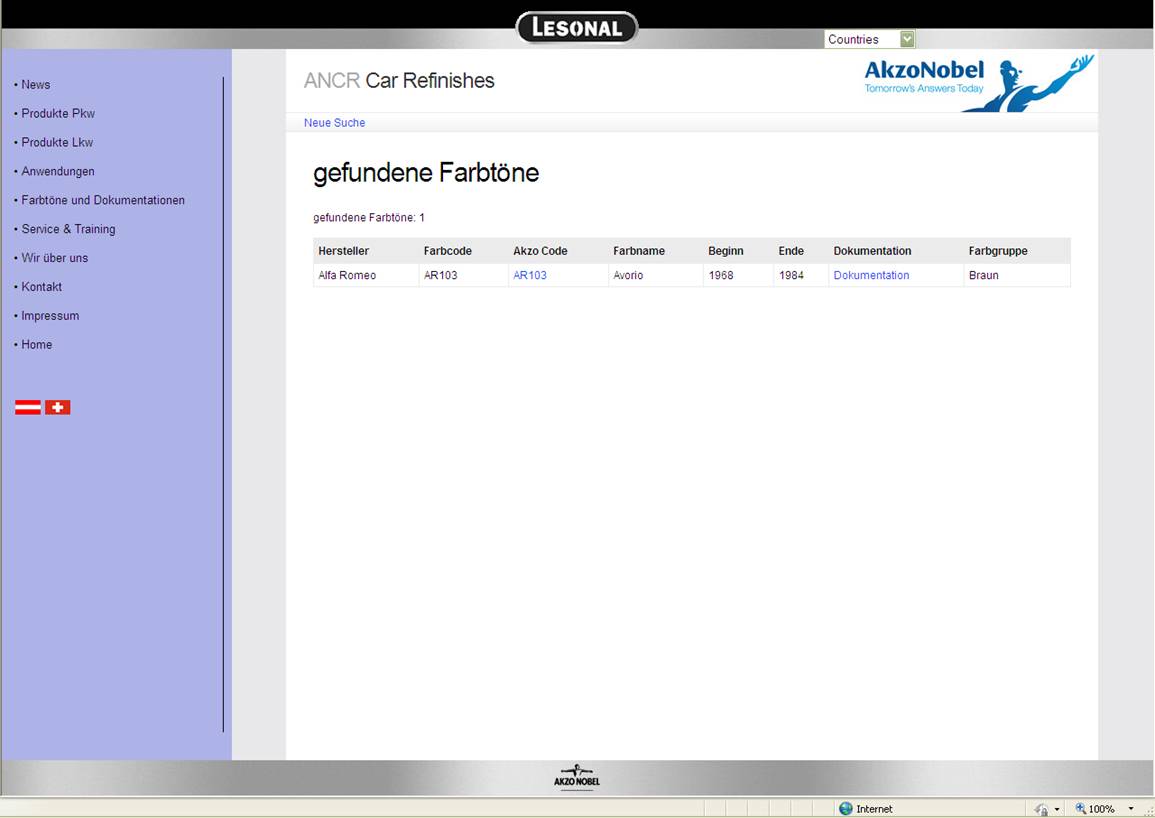The image size is (1155, 818).
Task: Select the Austrian flag icon
Action: (x=28, y=407)
